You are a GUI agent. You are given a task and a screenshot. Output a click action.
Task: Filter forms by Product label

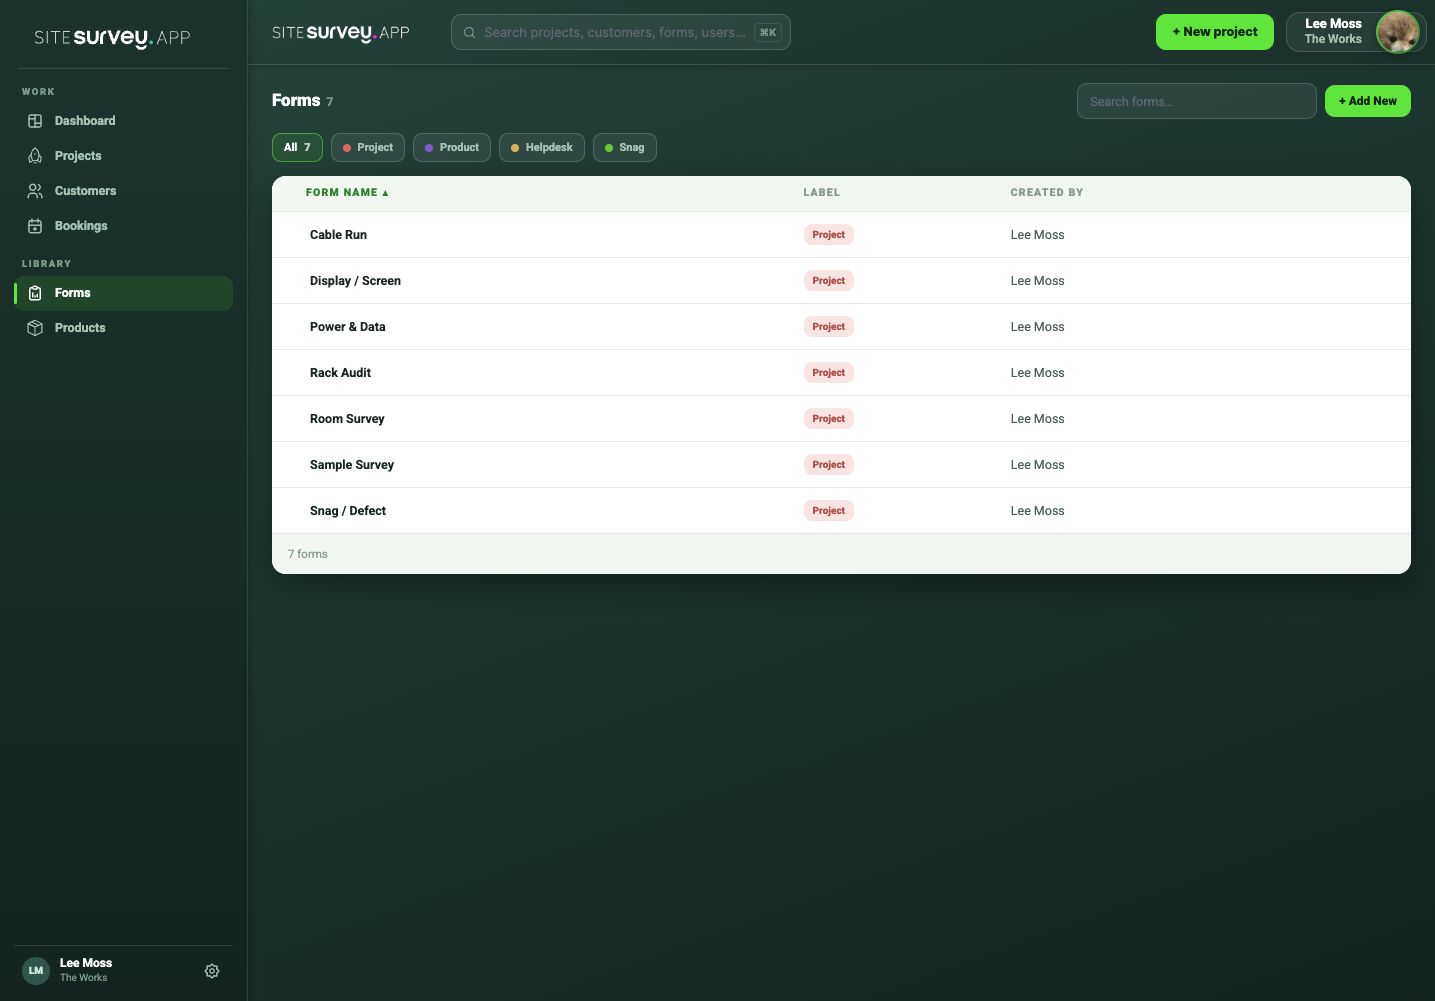(452, 147)
